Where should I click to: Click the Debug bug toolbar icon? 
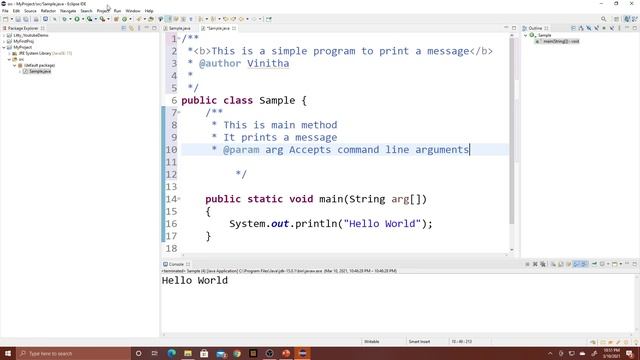[64, 19]
